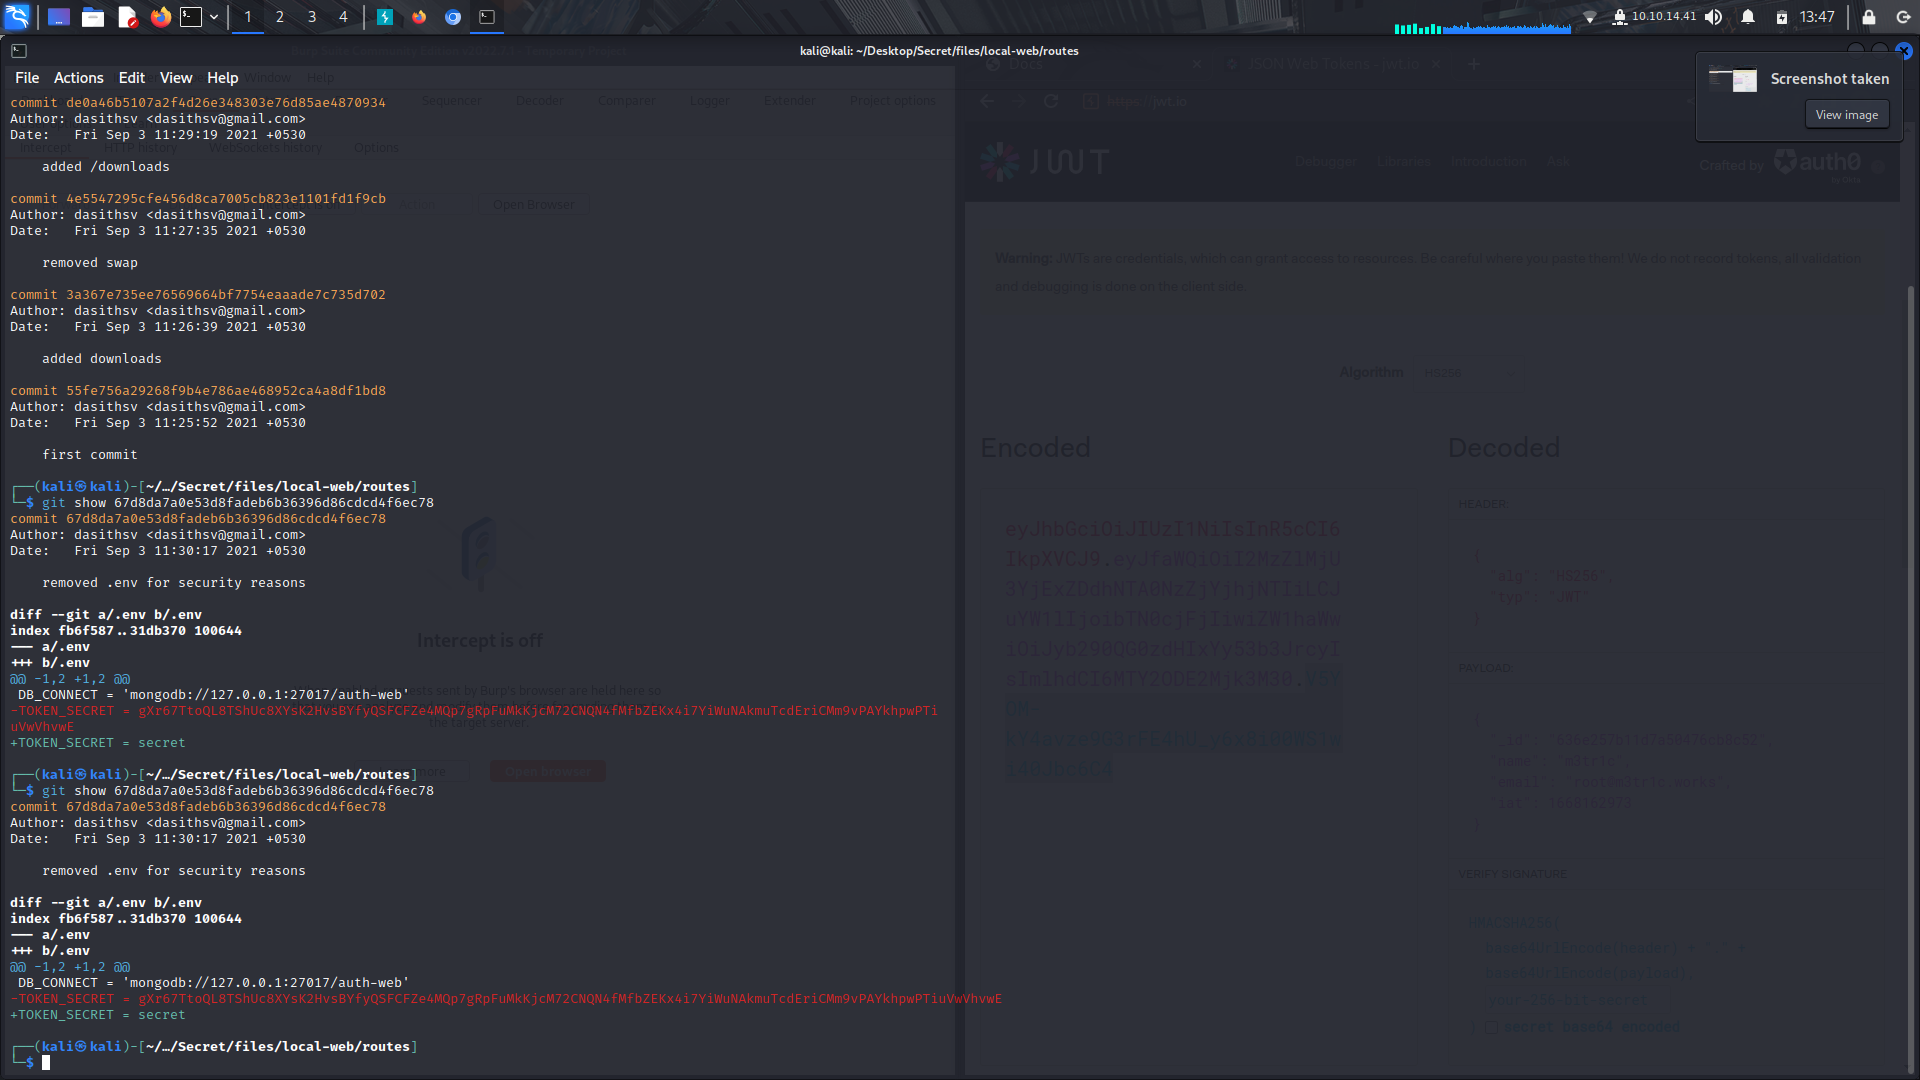Click the second 'diff --git a/.env b/.env' line
1920x1080 pixels.
(x=106, y=903)
